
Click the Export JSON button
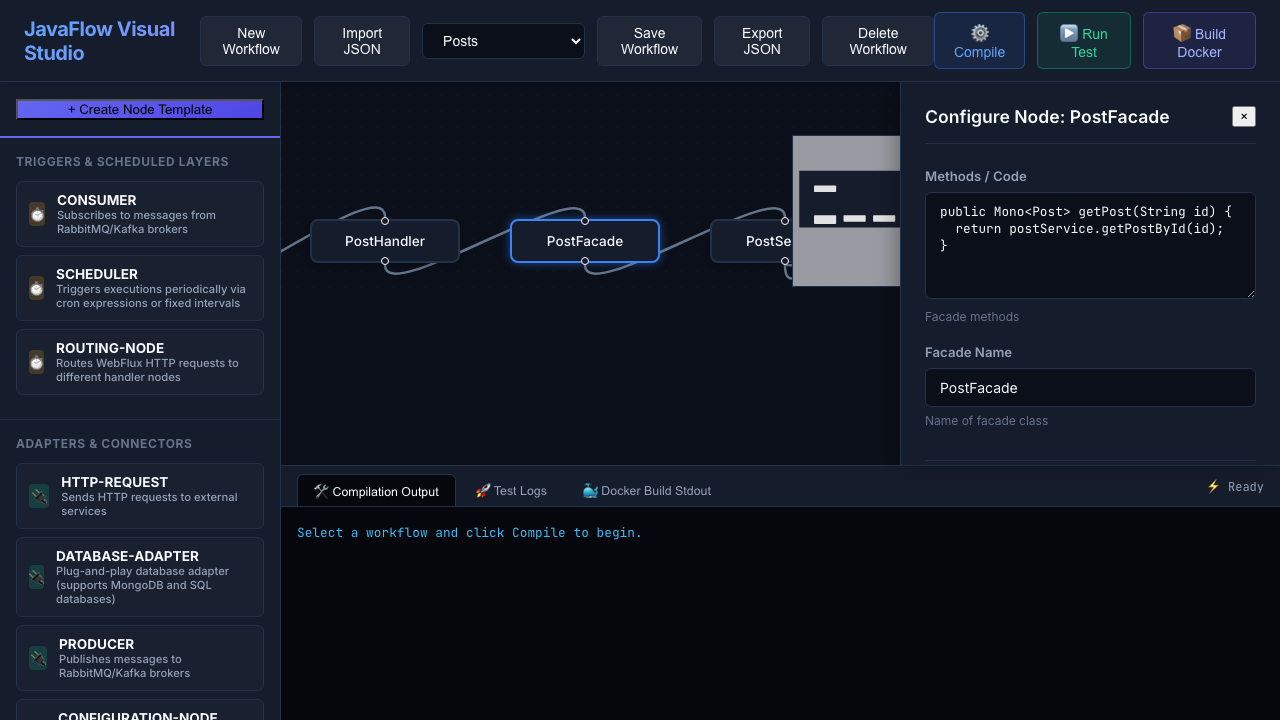[x=762, y=41]
